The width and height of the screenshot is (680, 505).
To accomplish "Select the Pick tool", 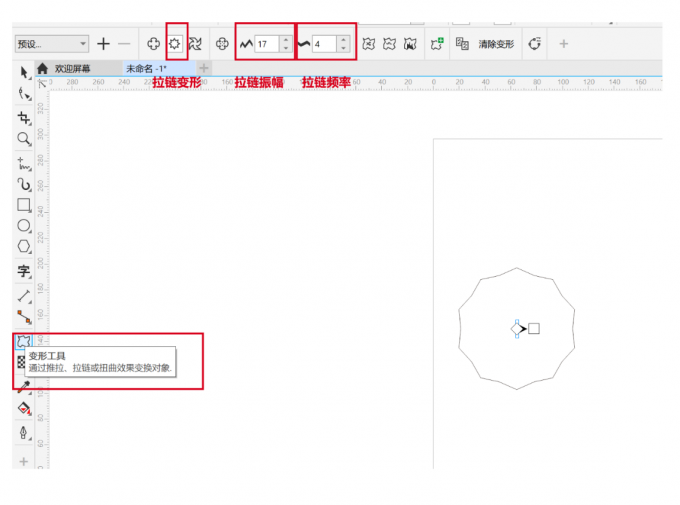I will click(x=24, y=72).
